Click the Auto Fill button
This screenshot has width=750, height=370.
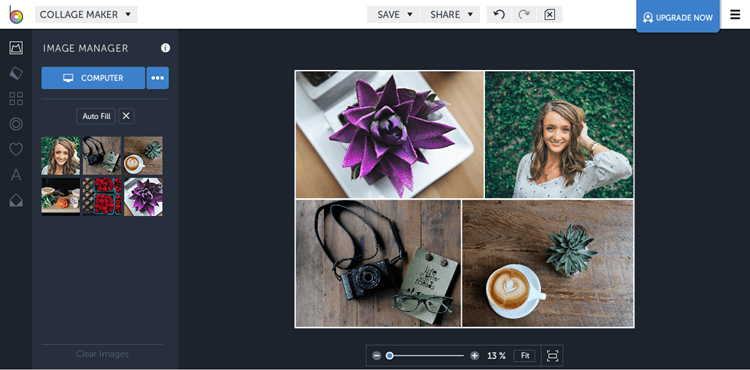[96, 116]
